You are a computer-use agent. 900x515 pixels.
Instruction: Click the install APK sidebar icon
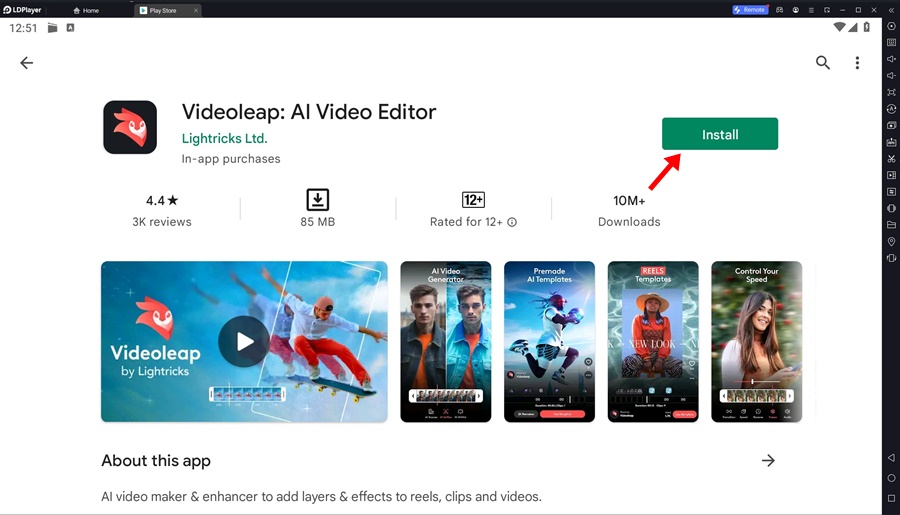pyautogui.click(x=891, y=142)
